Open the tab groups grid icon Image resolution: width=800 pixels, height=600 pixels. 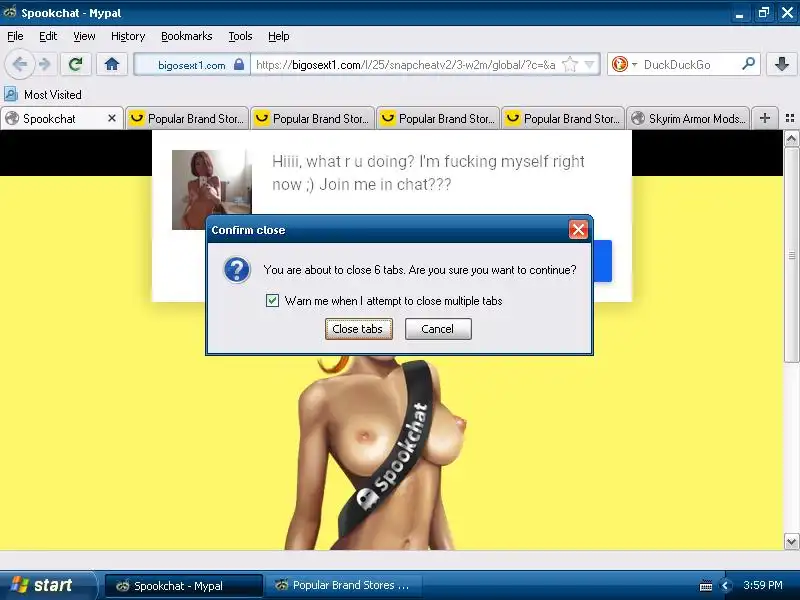[789, 118]
